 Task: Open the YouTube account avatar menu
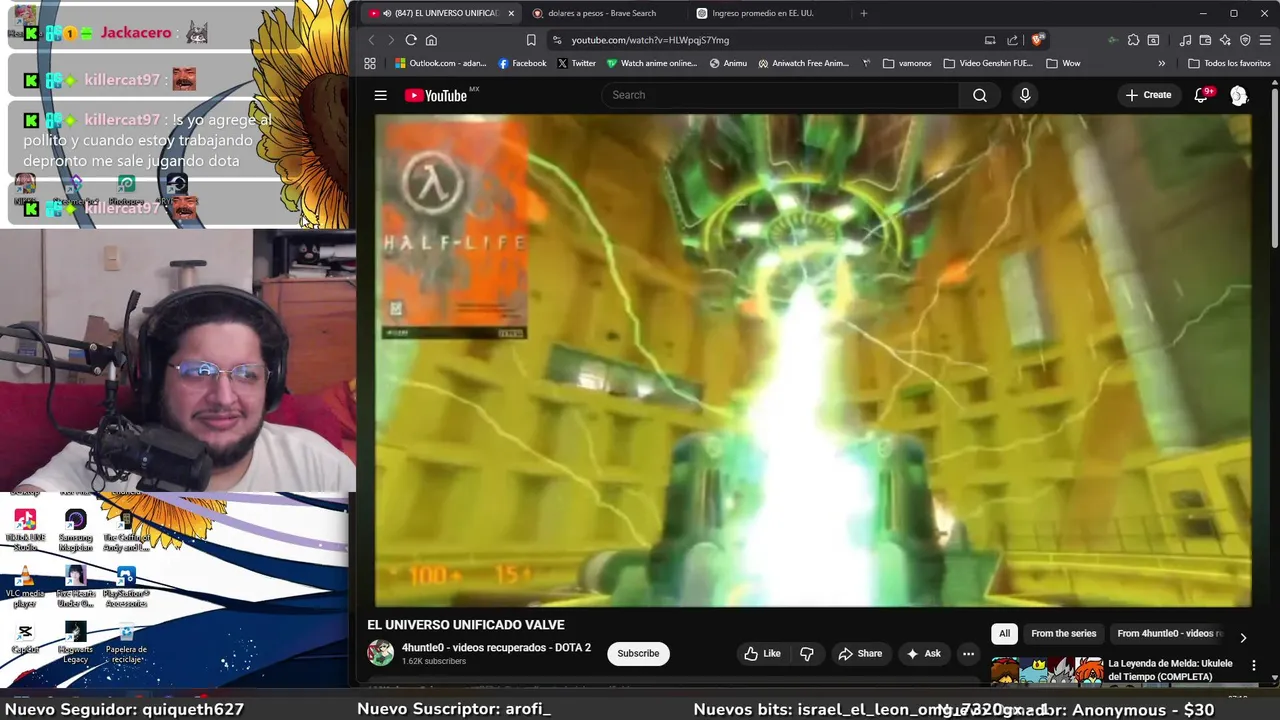[1239, 95]
